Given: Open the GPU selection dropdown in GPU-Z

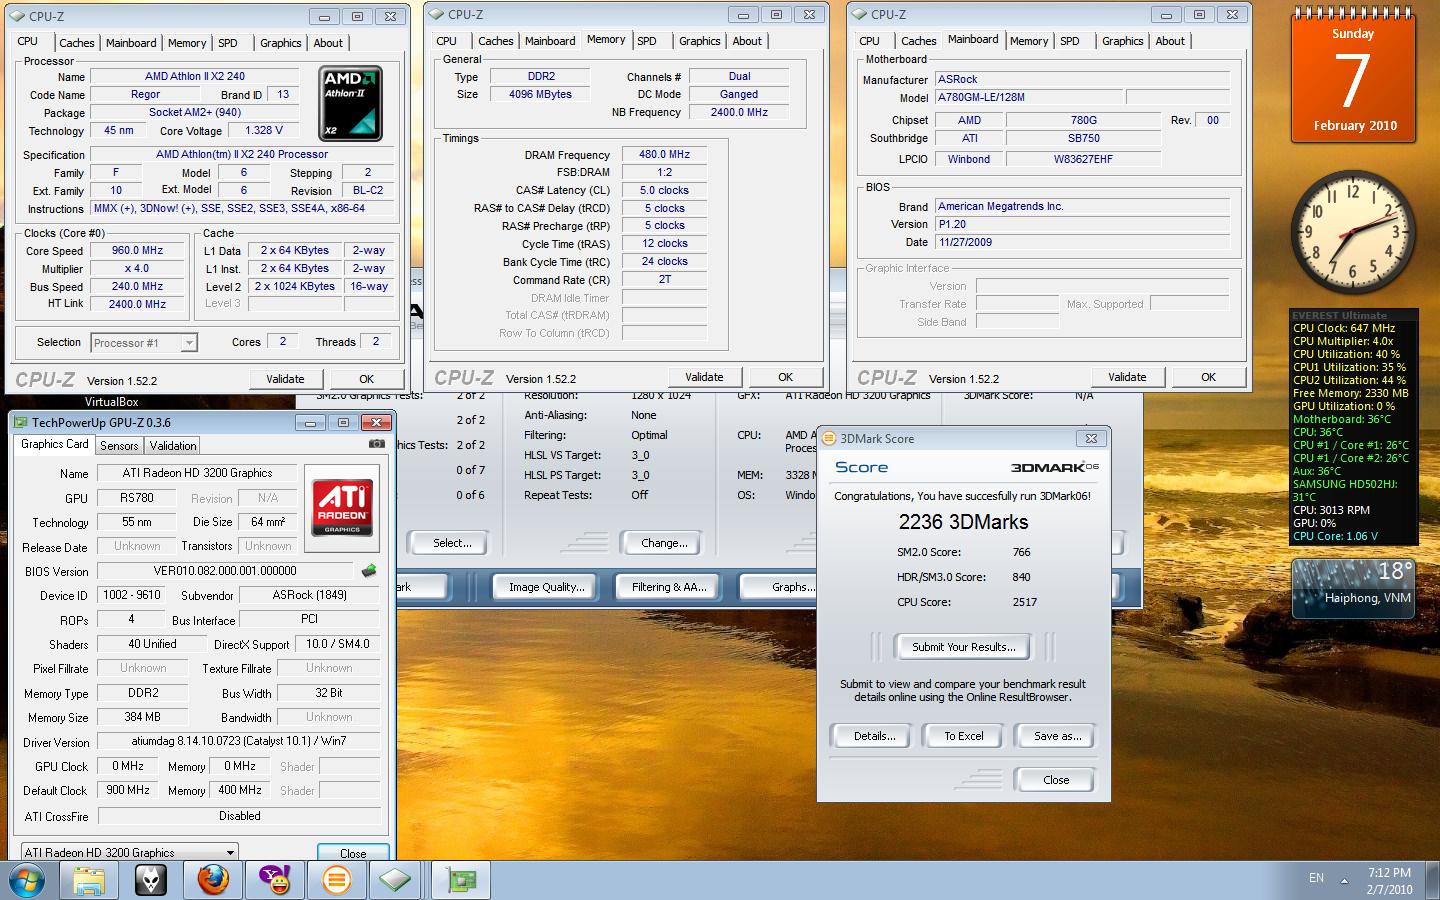Looking at the screenshot, I should [x=130, y=853].
